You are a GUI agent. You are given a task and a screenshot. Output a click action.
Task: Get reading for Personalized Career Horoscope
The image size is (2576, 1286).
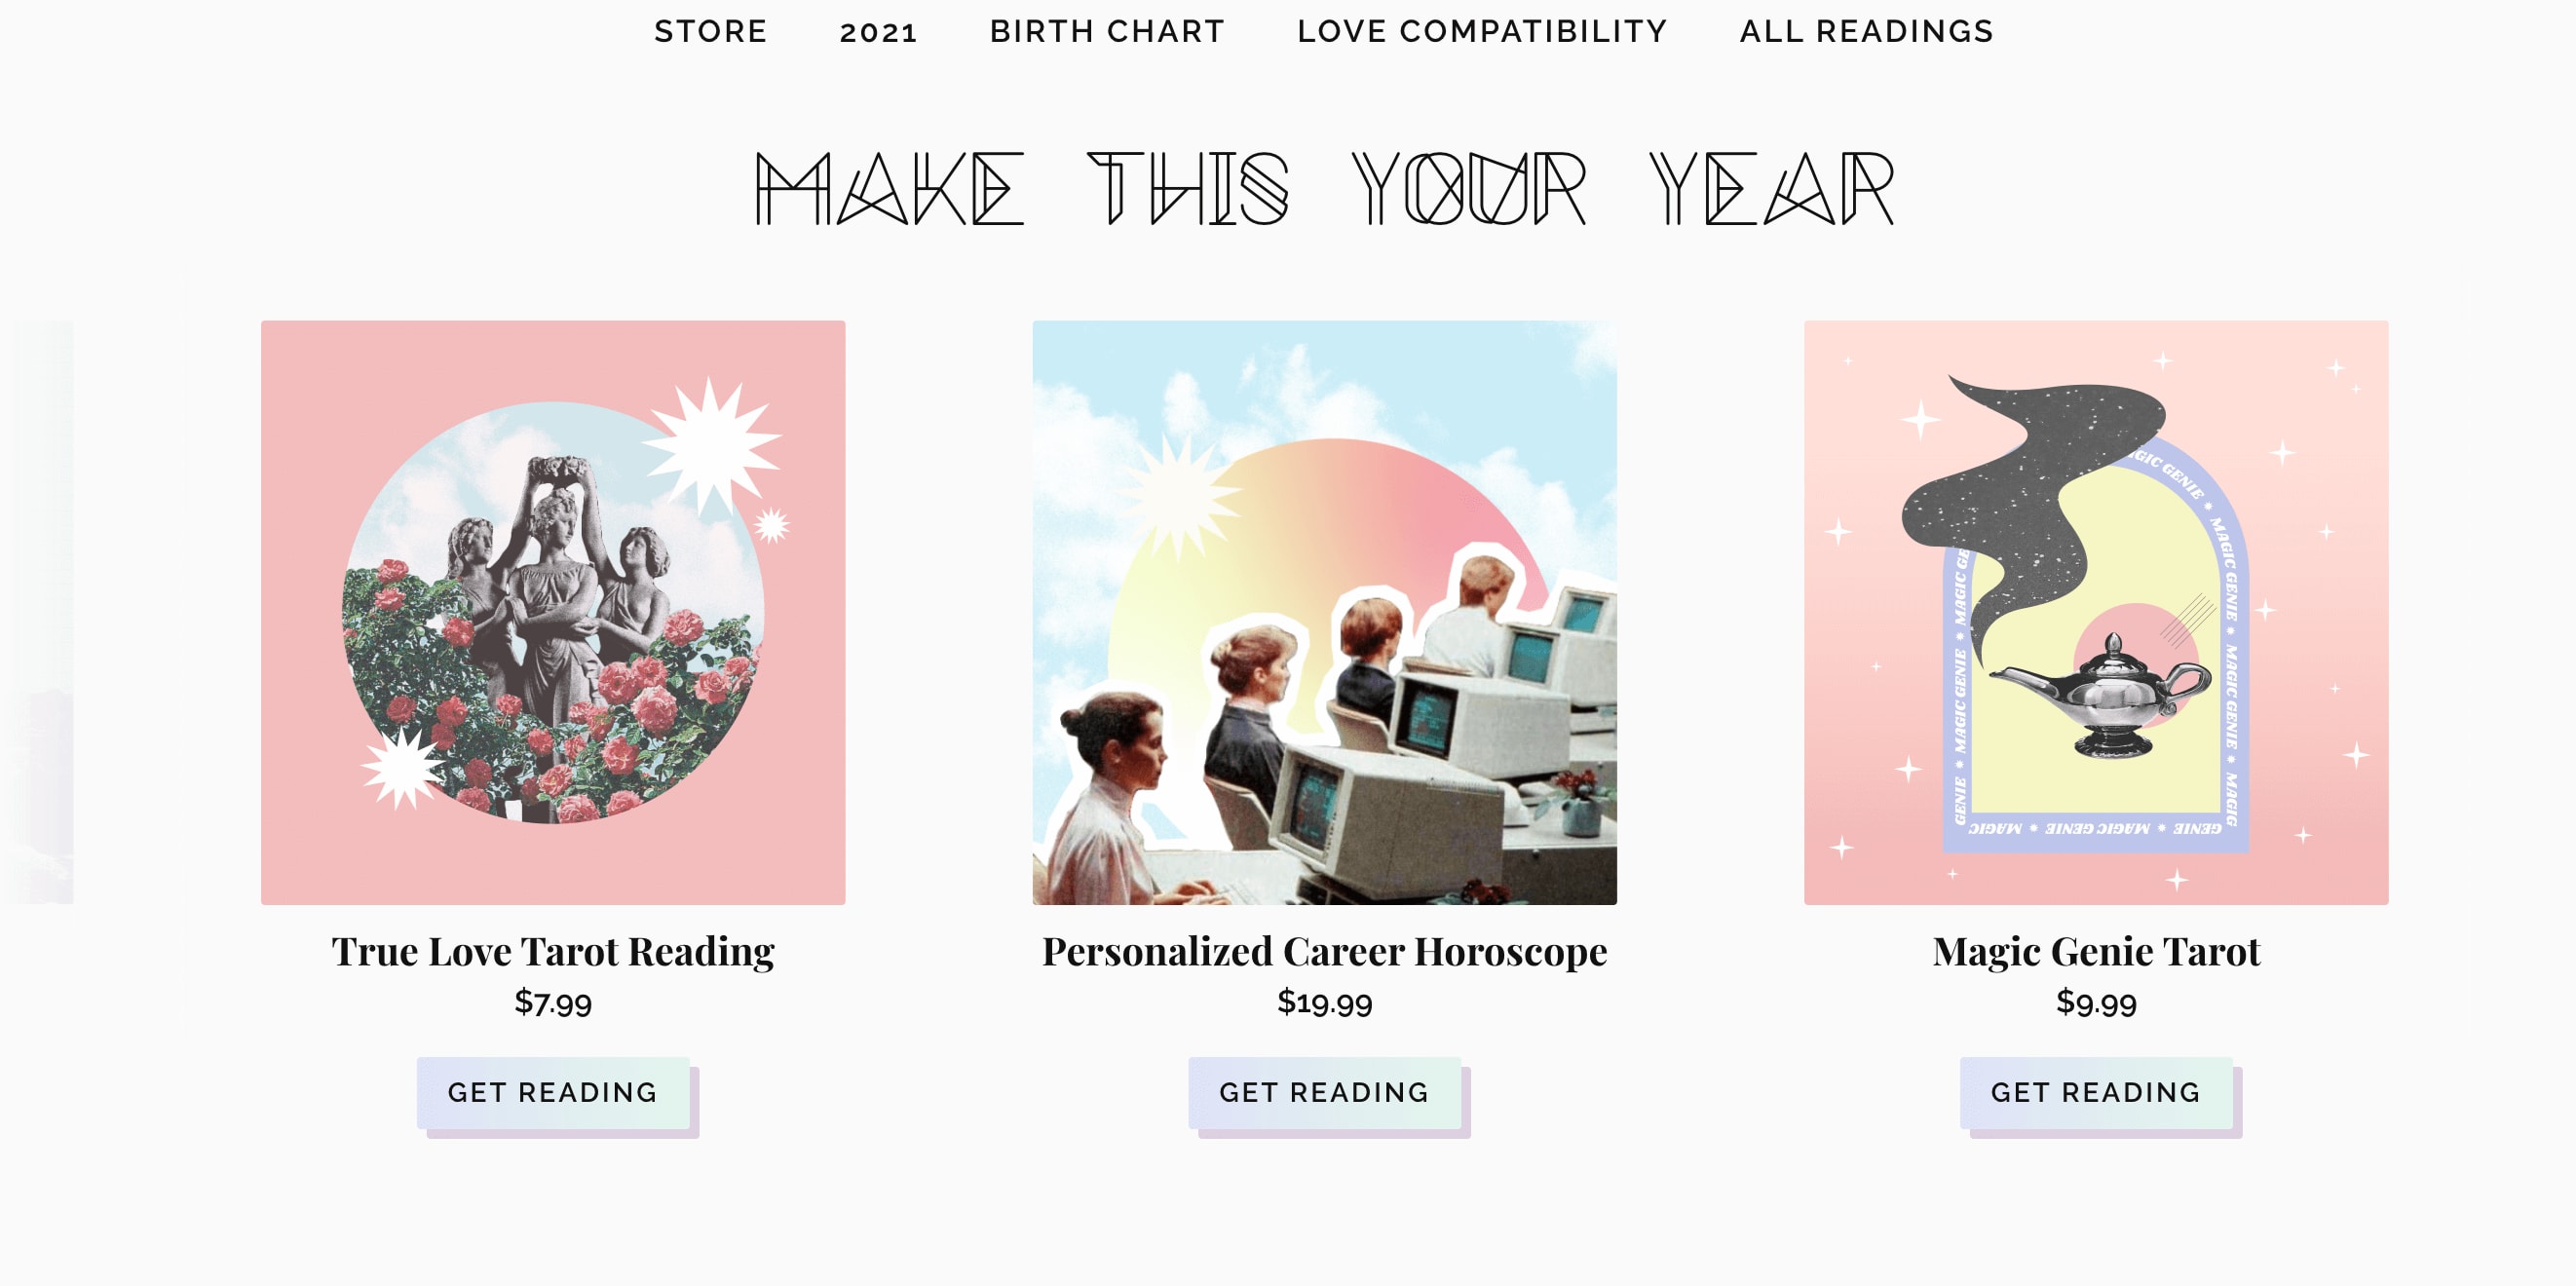pos(1324,1092)
